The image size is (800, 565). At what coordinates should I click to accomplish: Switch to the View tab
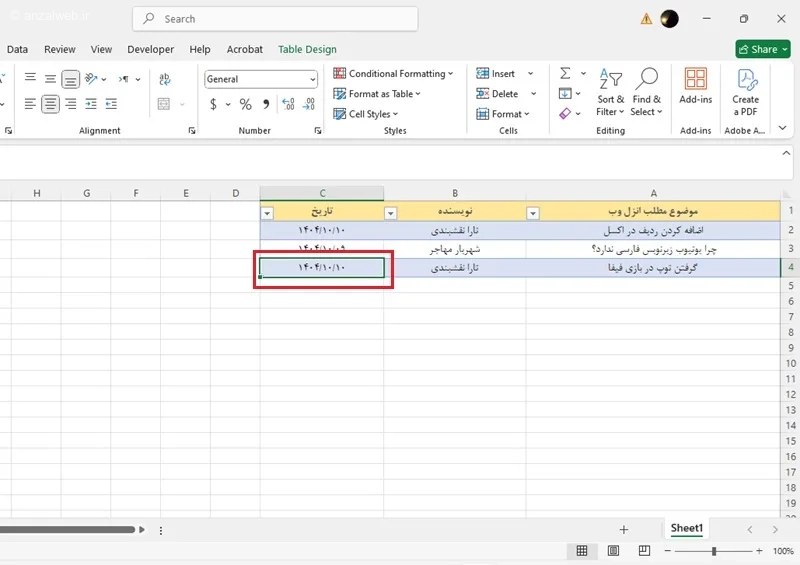pyautogui.click(x=101, y=50)
